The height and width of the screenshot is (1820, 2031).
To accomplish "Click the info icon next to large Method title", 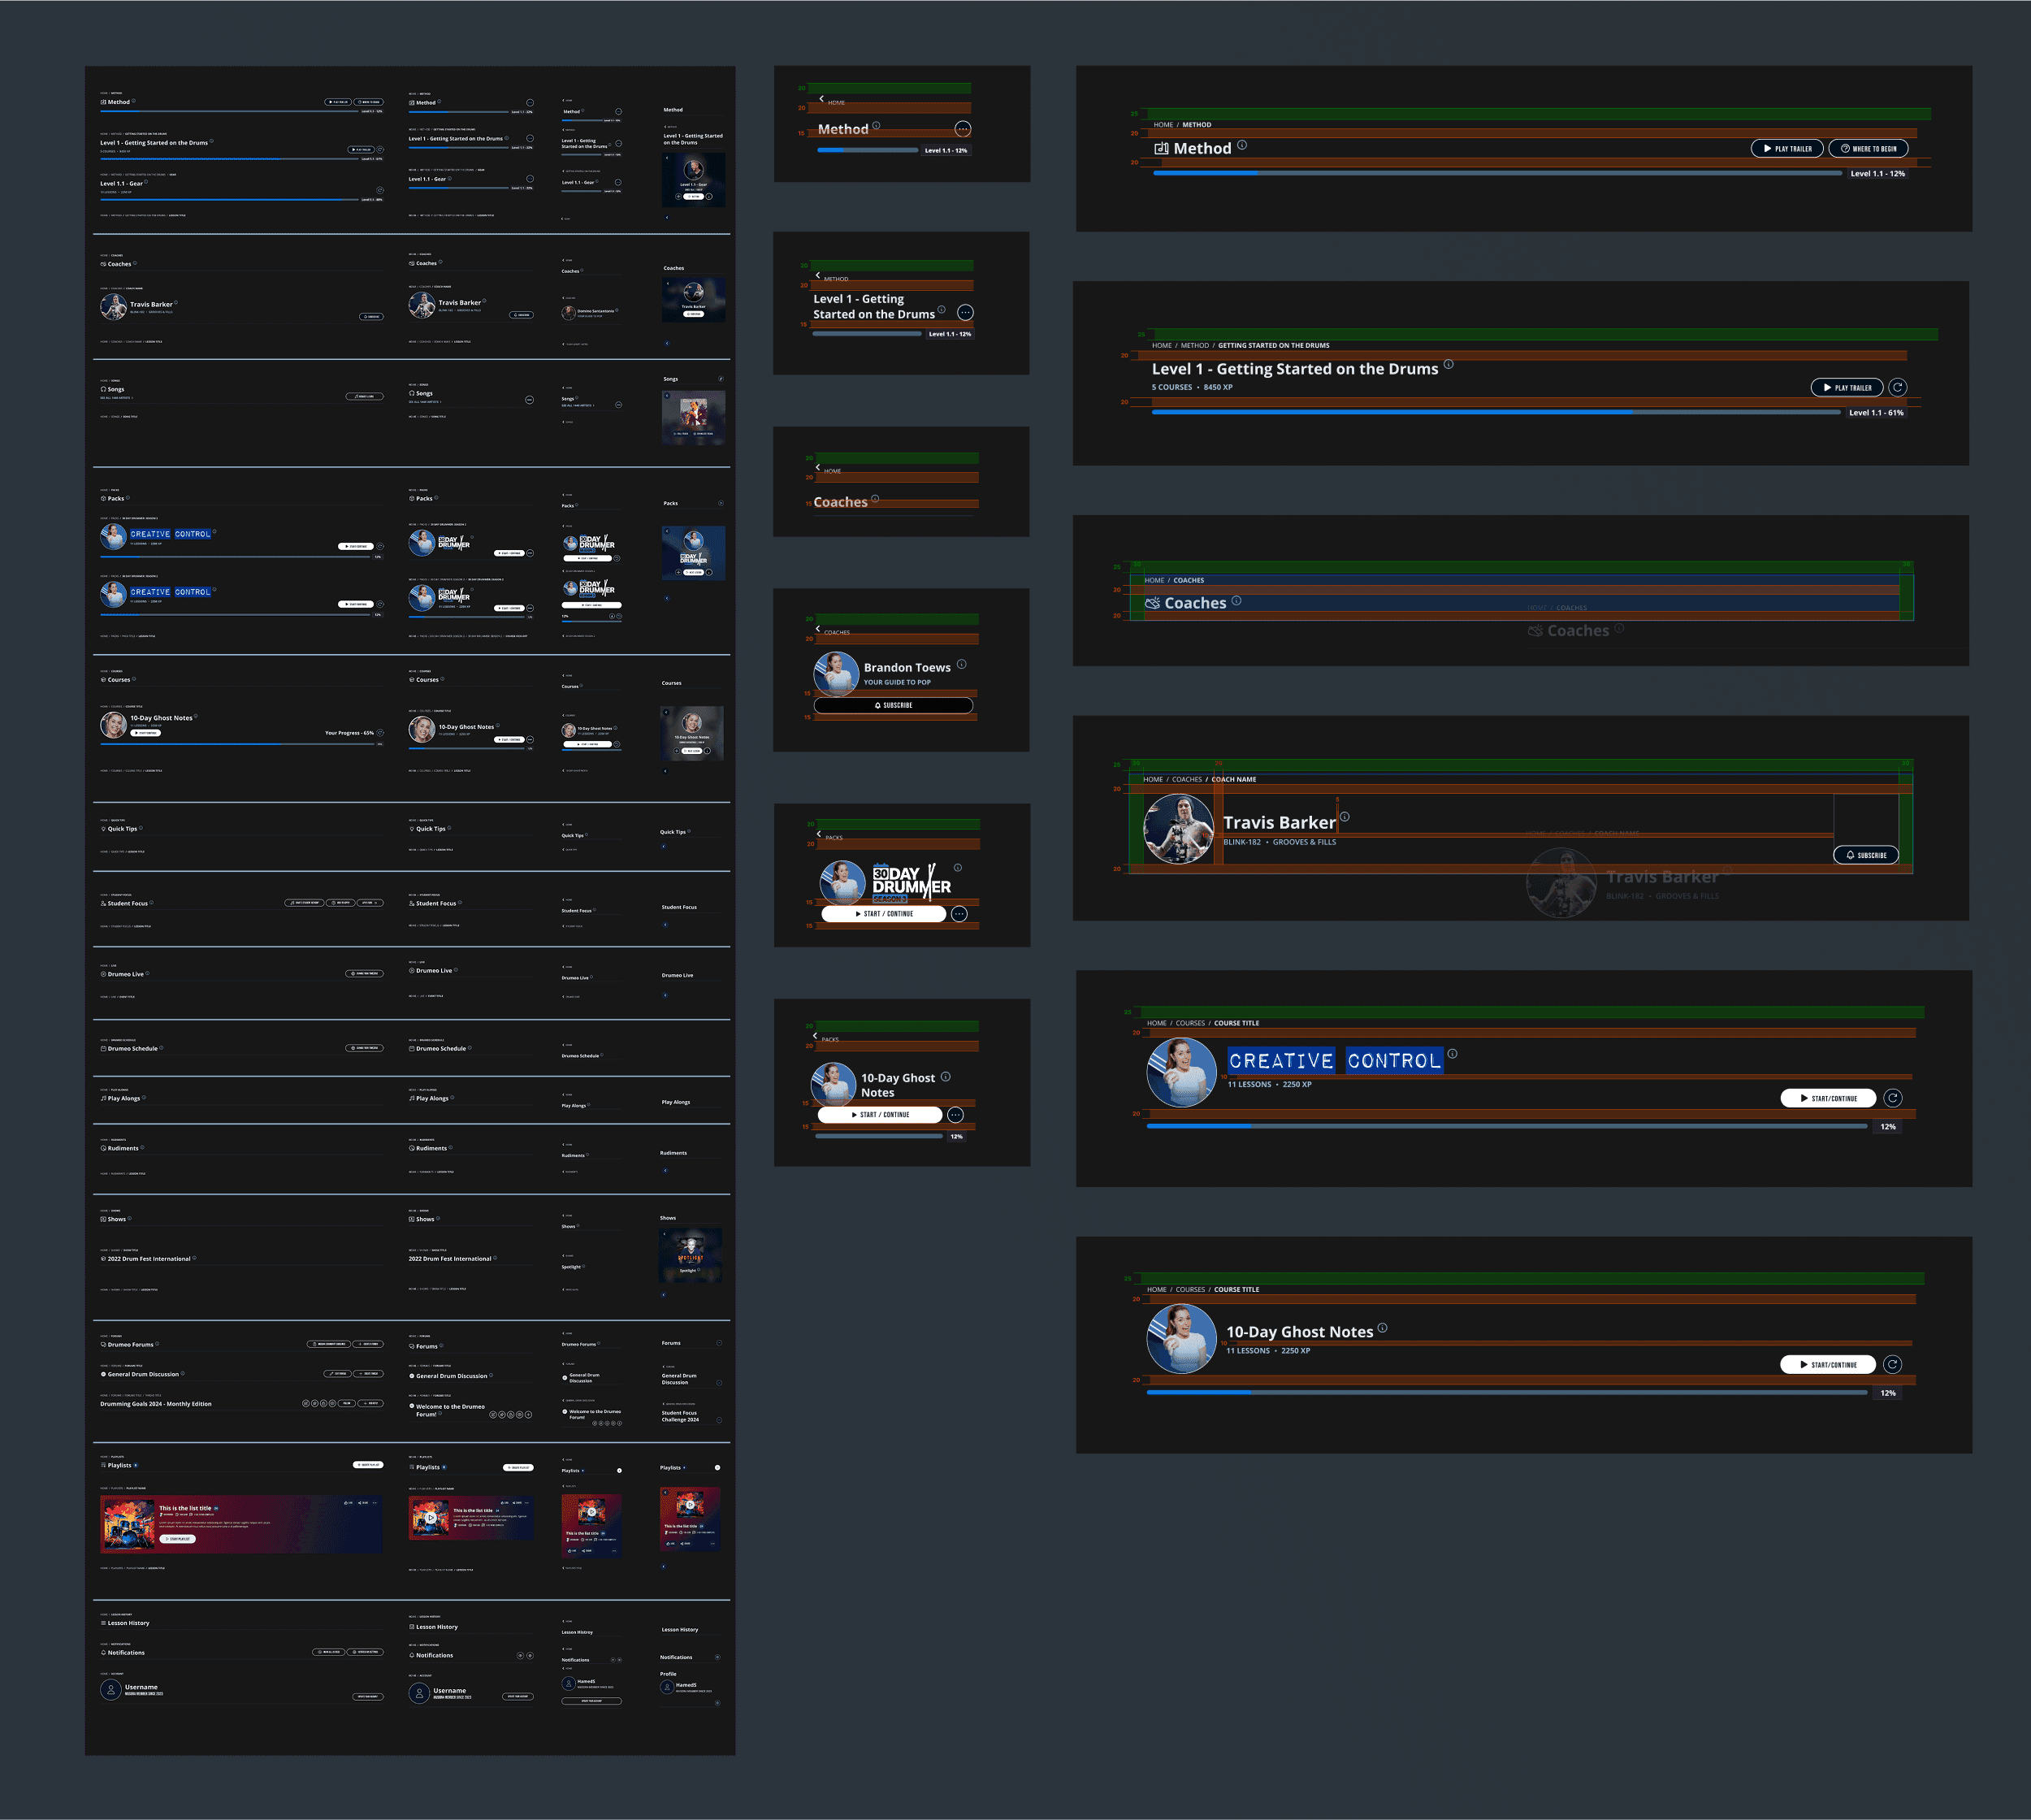I will (1242, 145).
